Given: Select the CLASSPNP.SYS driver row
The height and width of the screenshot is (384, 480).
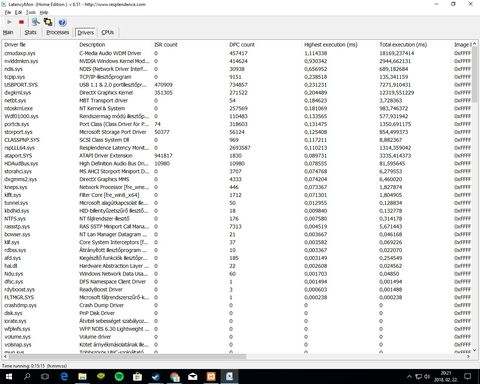Looking at the screenshot, I should pyautogui.click(x=237, y=140).
